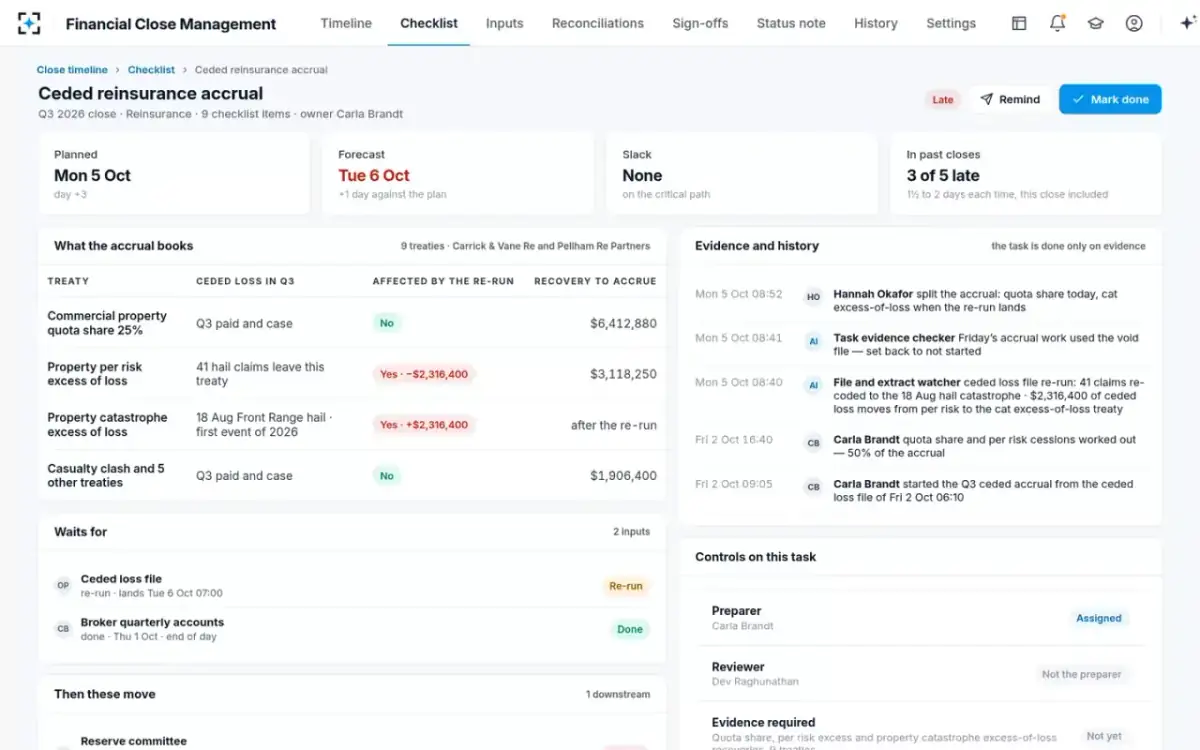Click the No badge in Casualty clash row
Image resolution: width=1200 pixels, height=750 pixels.
tap(387, 476)
